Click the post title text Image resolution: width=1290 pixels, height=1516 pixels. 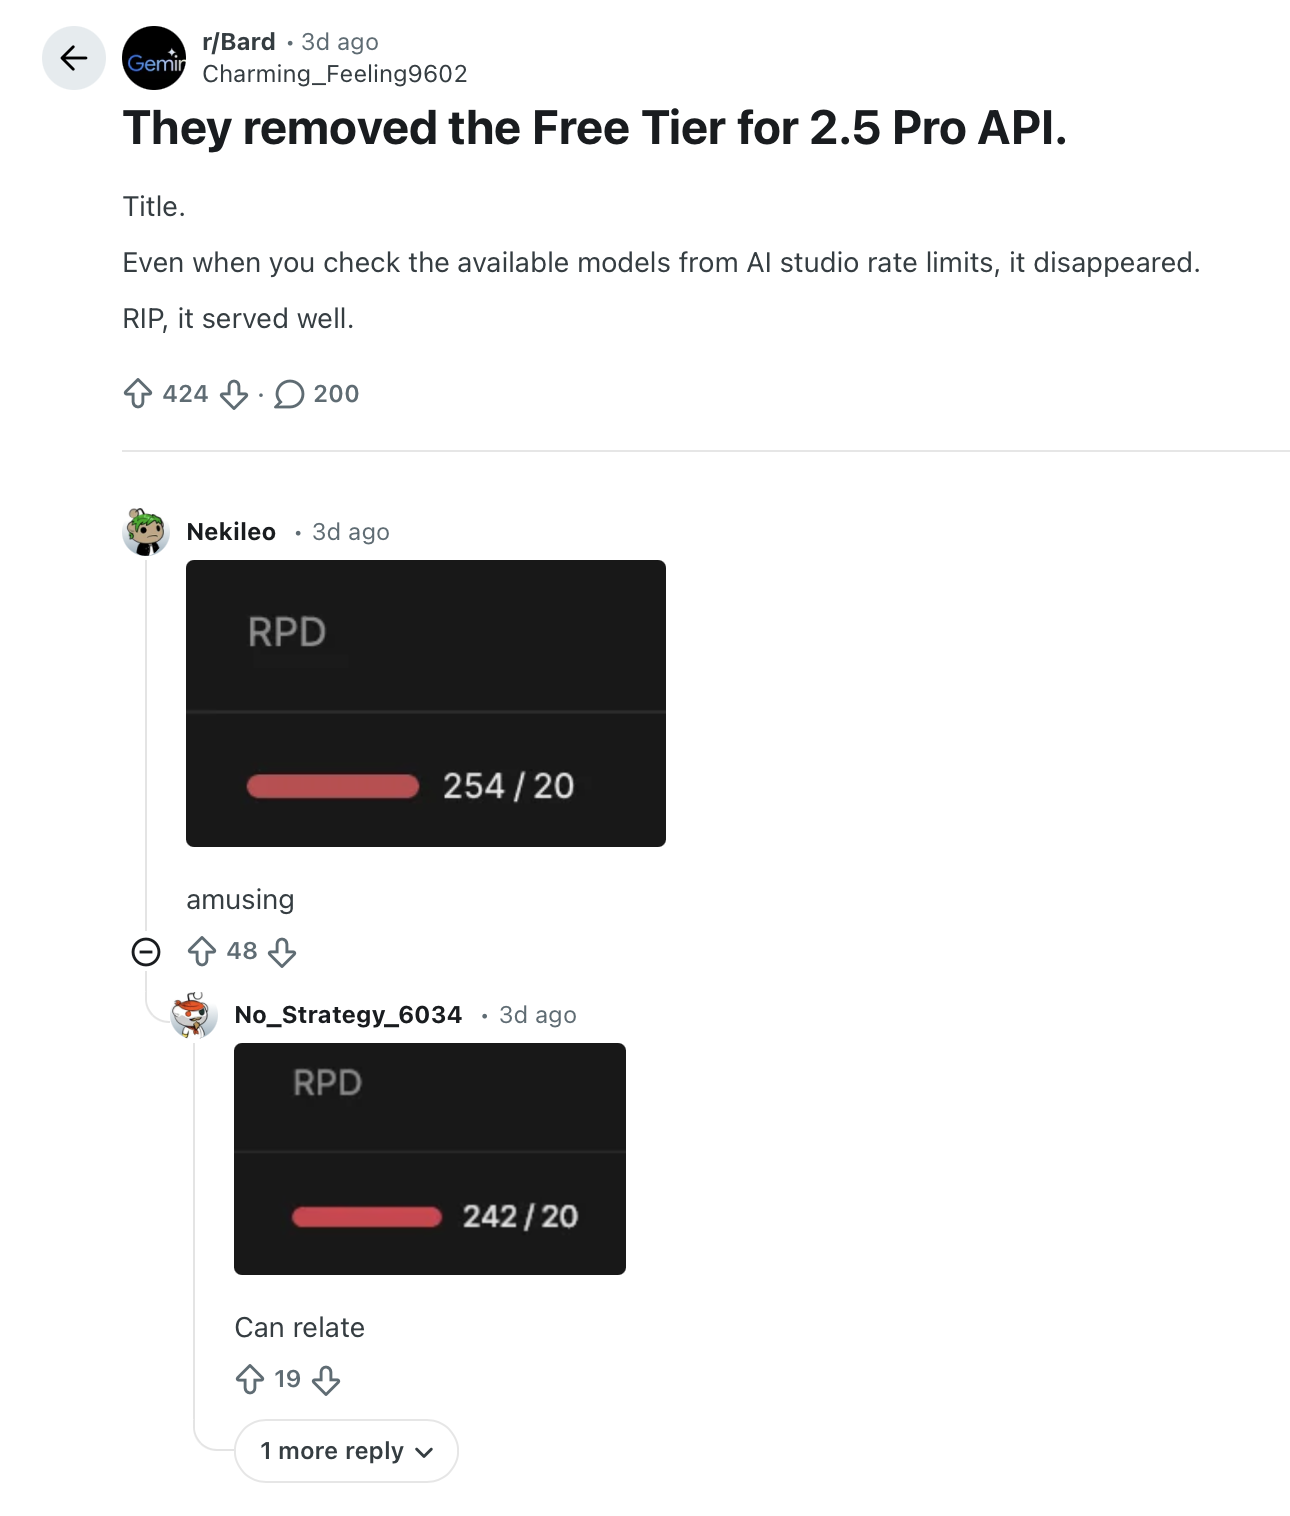[x=594, y=128]
